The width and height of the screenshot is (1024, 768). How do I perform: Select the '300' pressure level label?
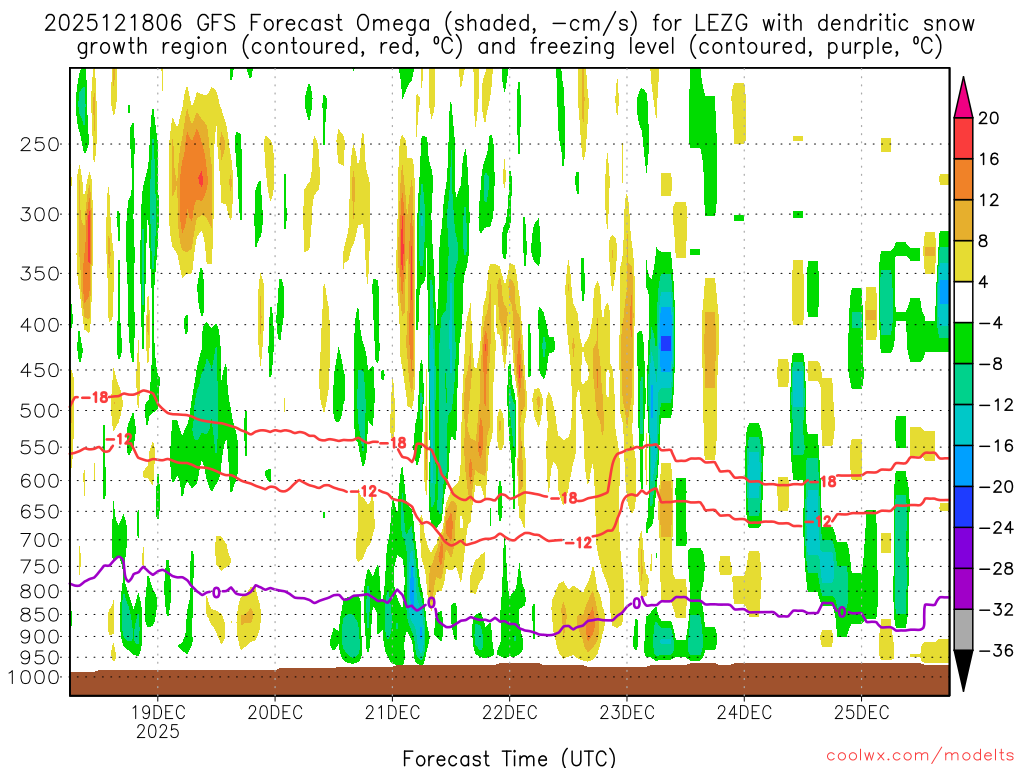(x=40, y=214)
